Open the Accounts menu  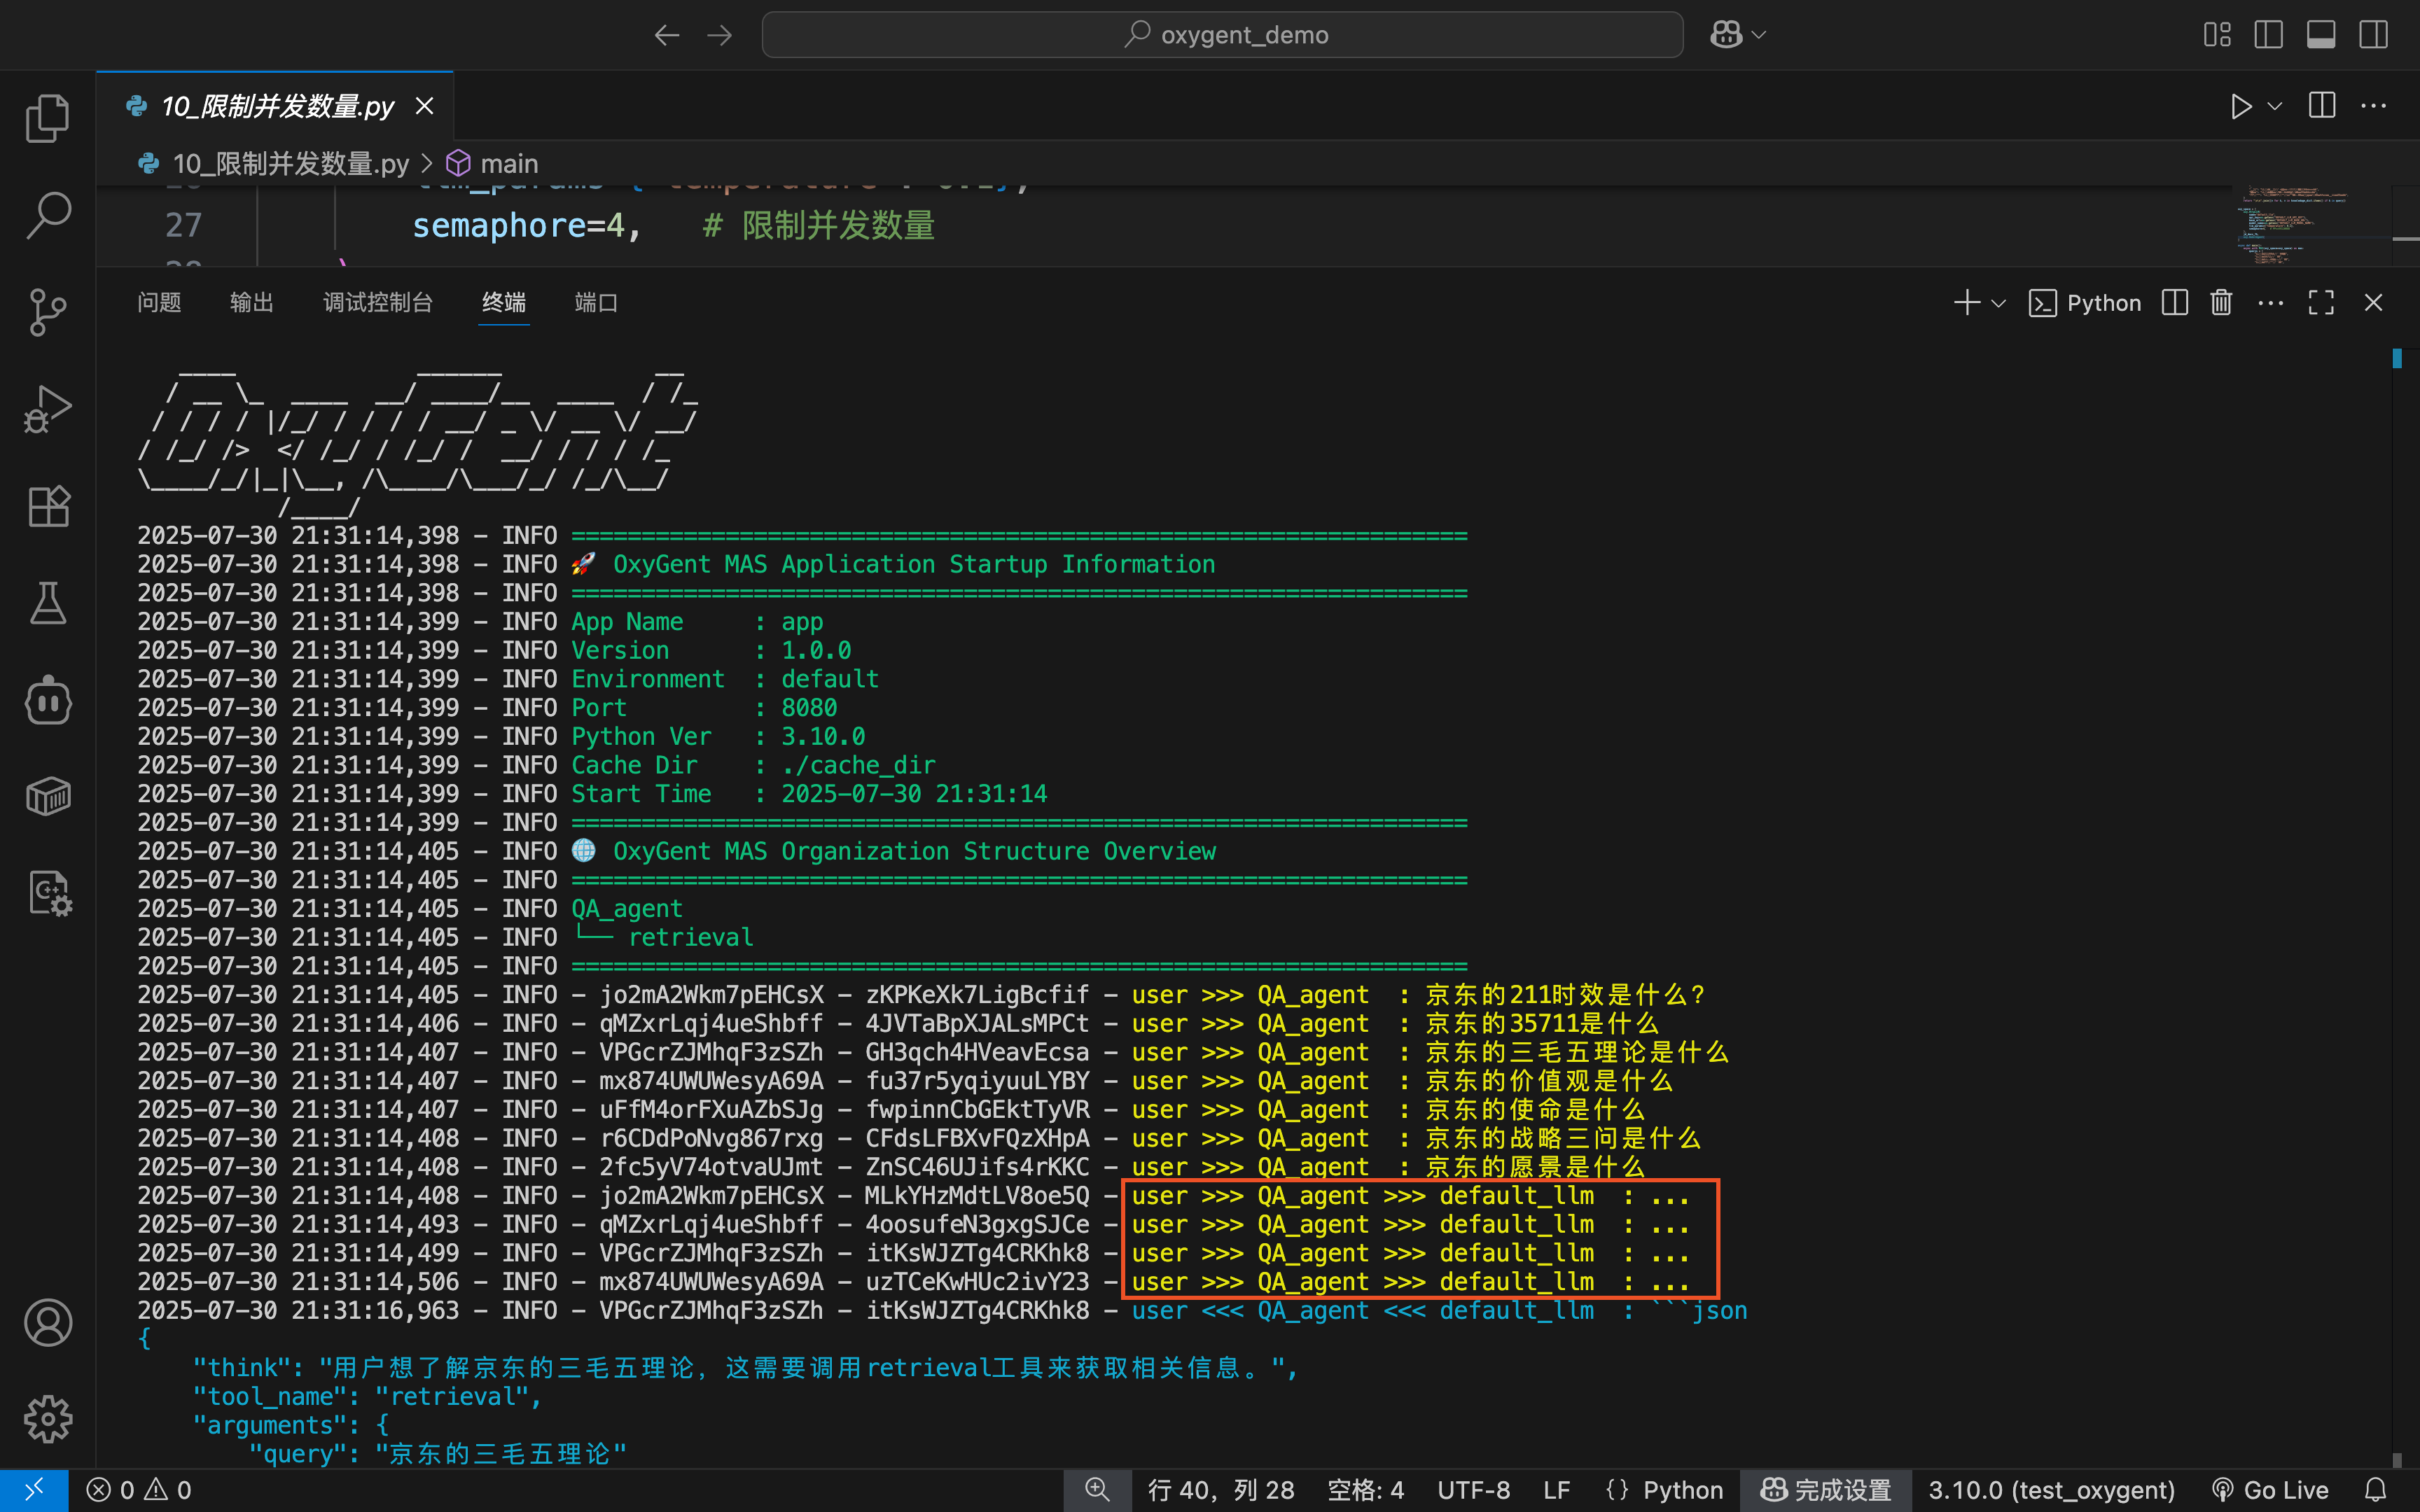[x=47, y=1322]
